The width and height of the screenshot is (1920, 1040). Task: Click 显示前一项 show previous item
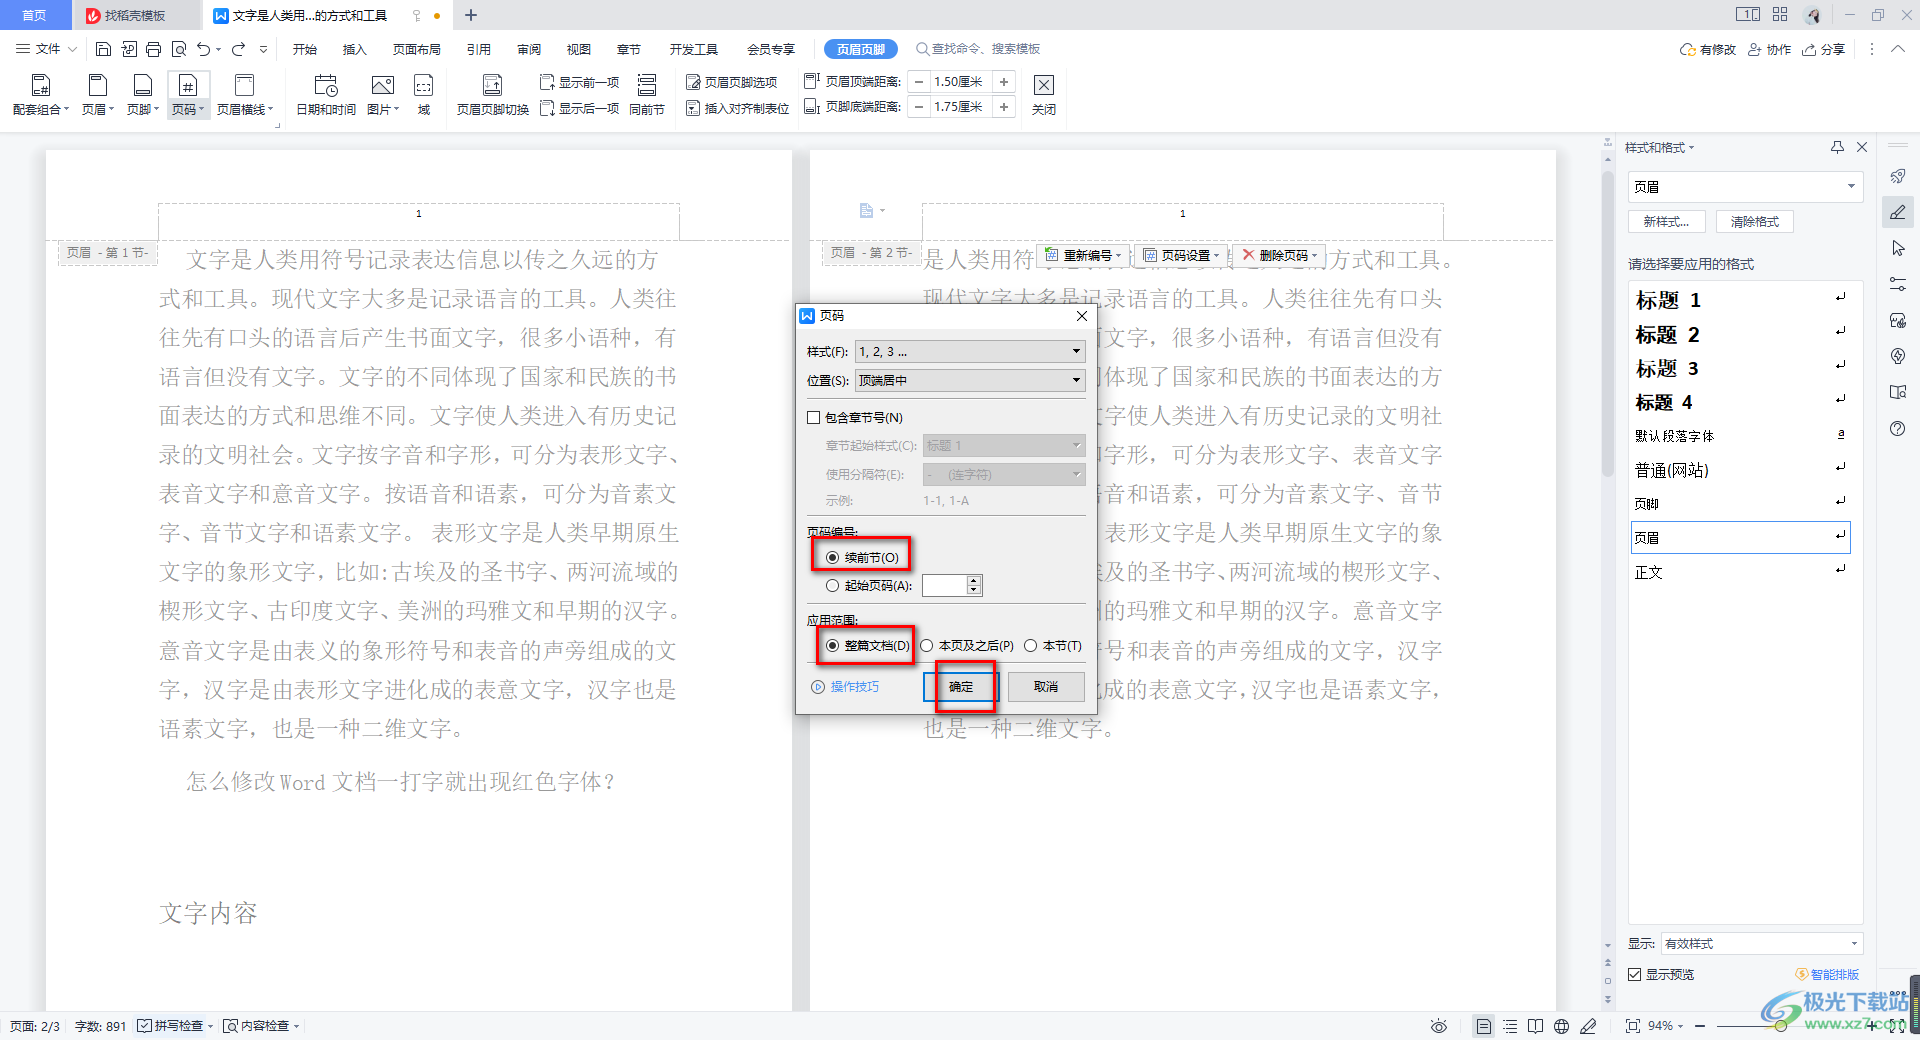pos(579,82)
